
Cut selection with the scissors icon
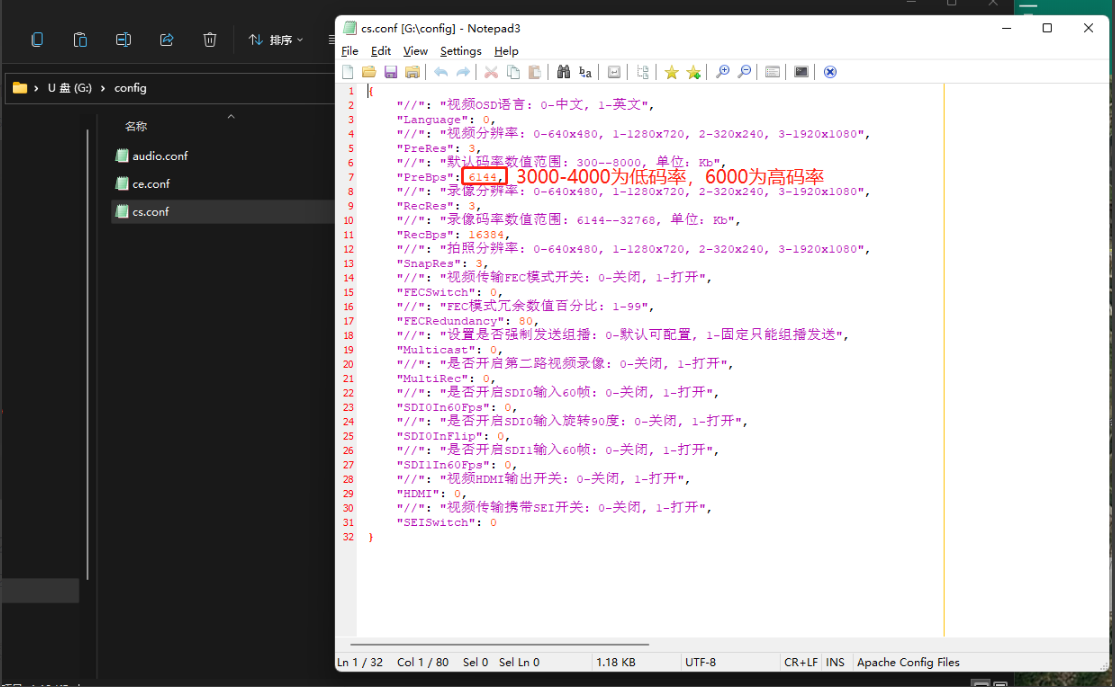point(491,72)
